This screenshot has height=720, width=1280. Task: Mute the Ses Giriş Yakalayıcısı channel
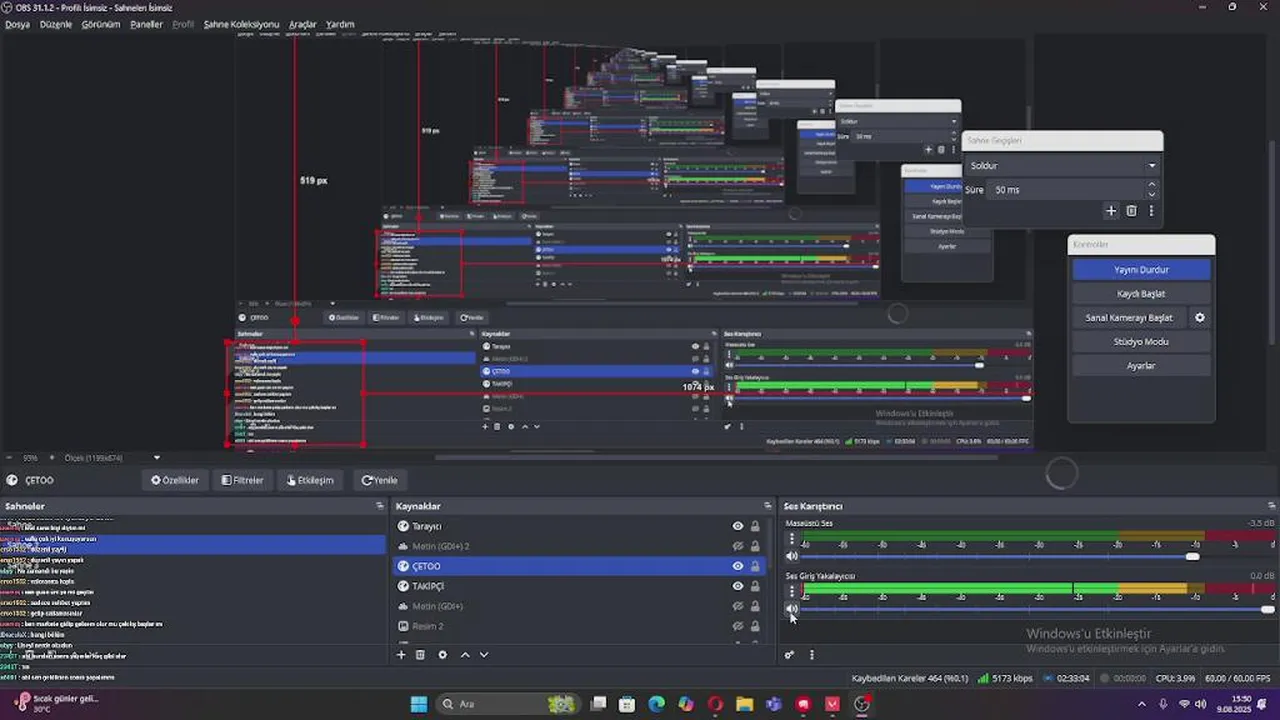[x=792, y=609]
